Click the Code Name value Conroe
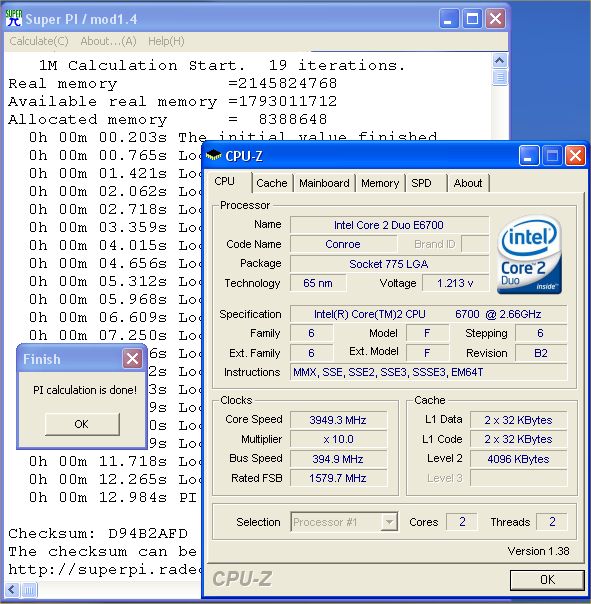 (343, 244)
